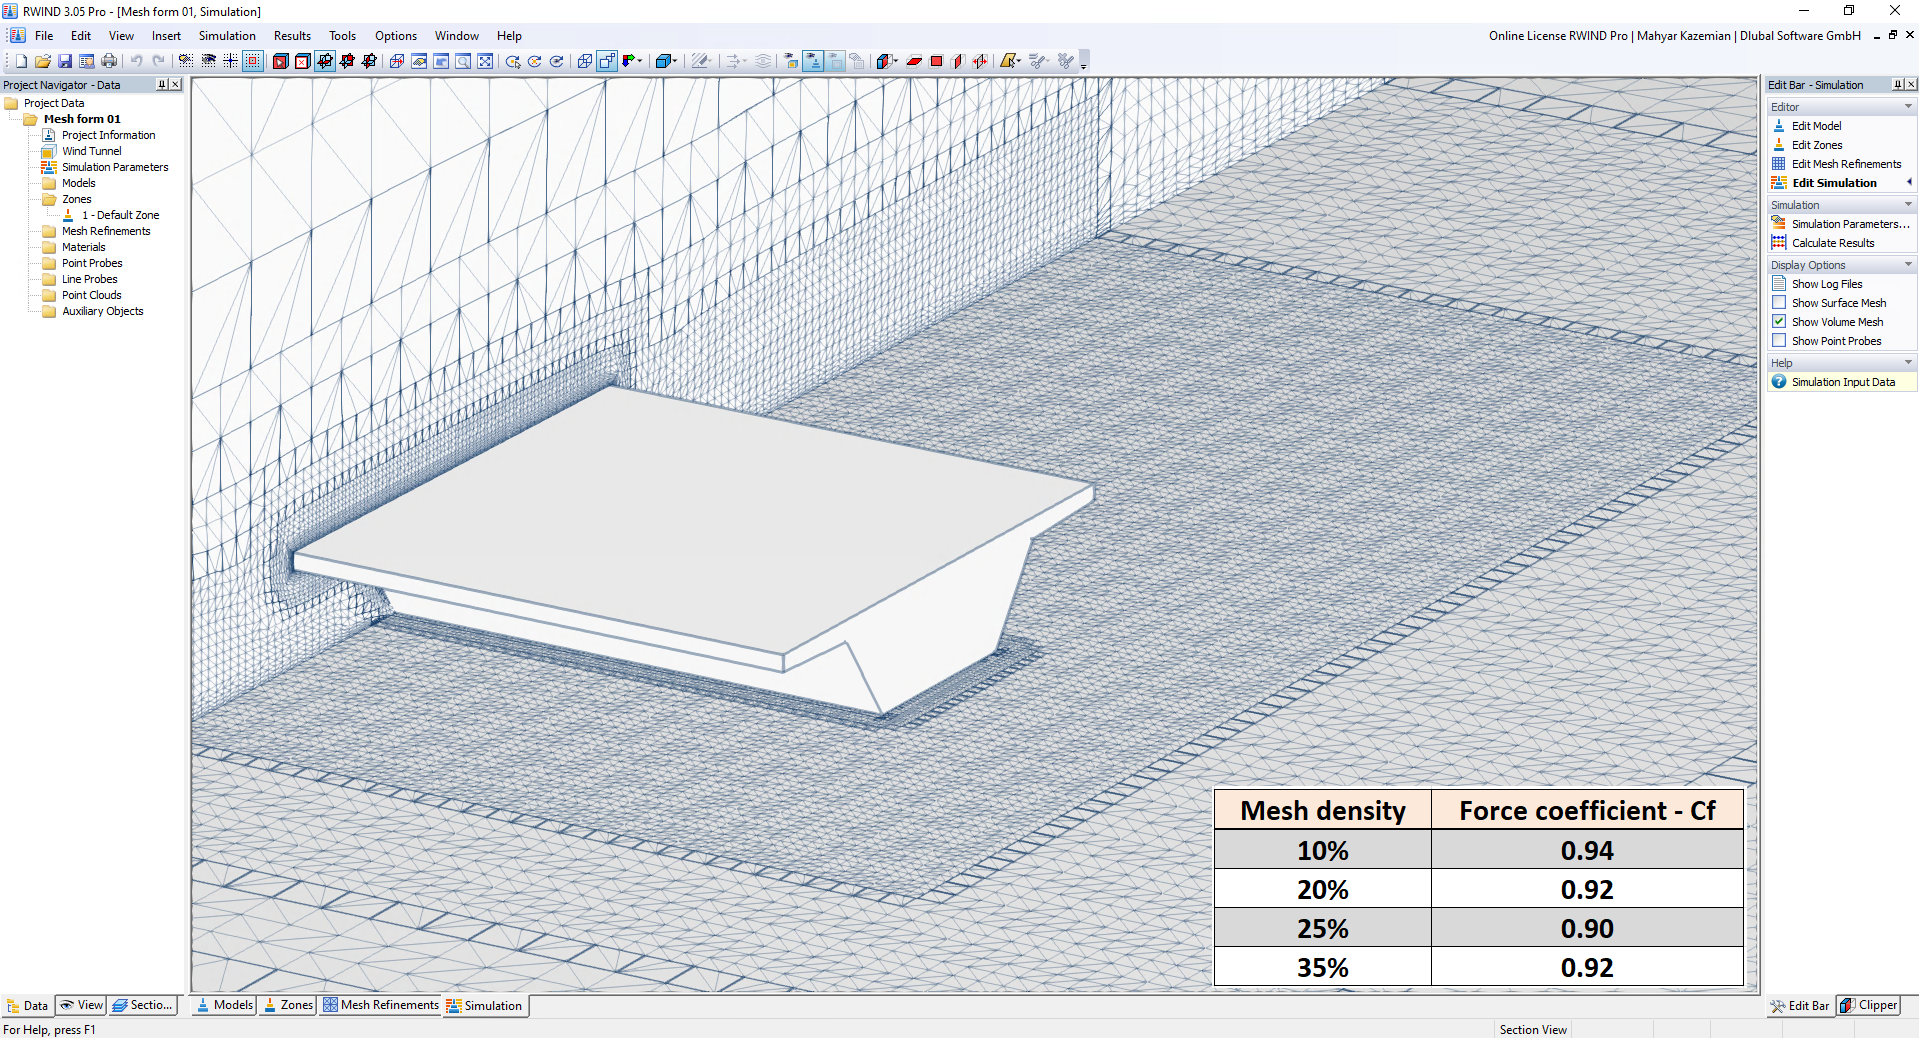Screen dimensions: 1919x1038
Task: Click the Edit Mesh Refinements icon
Action: [x=1780, y=163]
